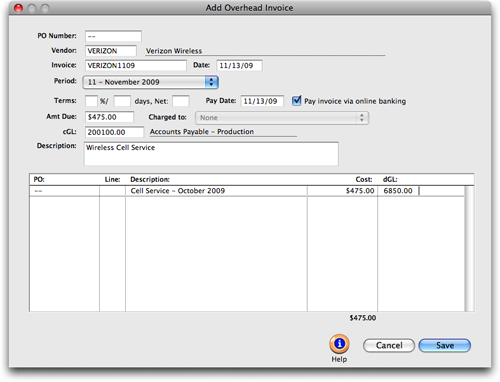Click the PO cell in first row

point(65,191)
